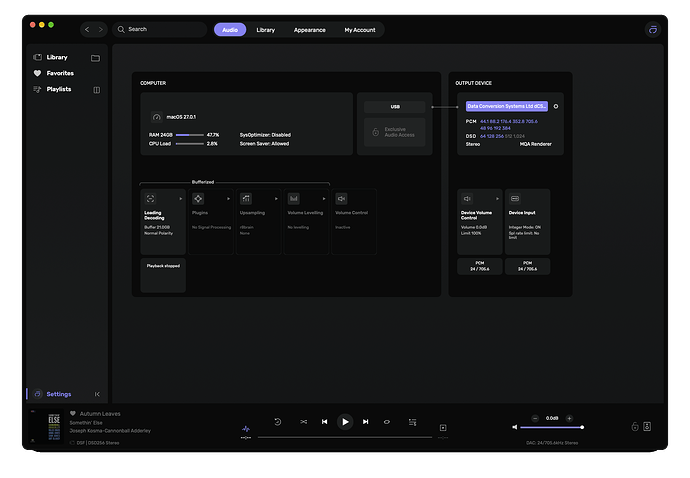This screenshot has width=690, height=478.
Task: Click the Search field
Action: [x=160, y=29]
